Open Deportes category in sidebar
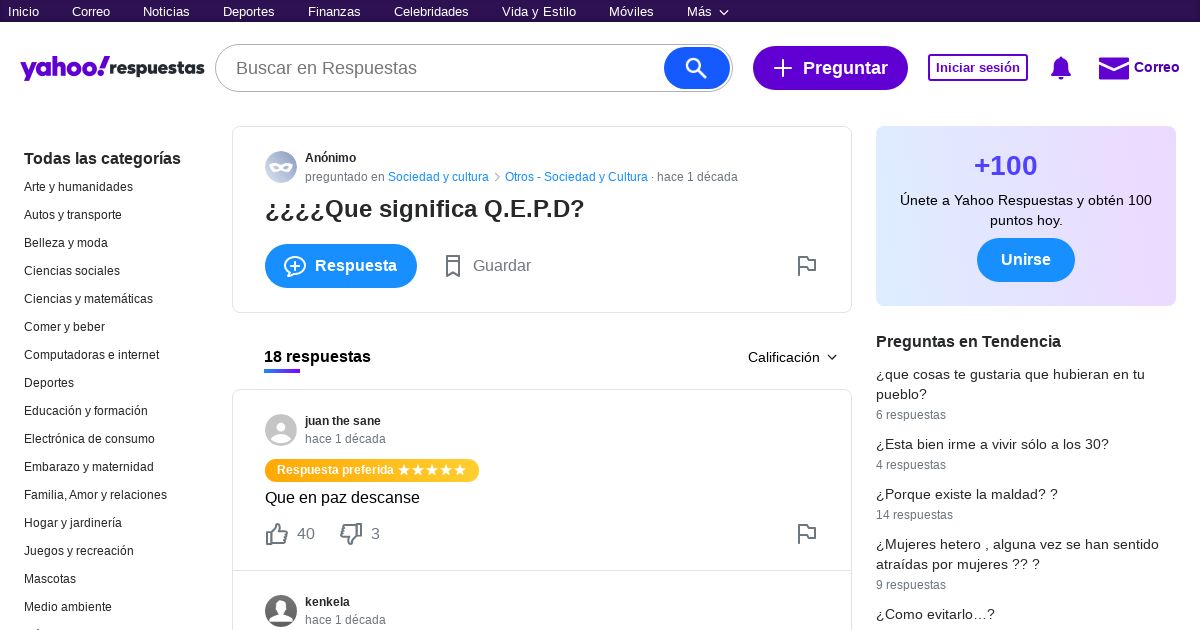1200x630 pixels. point(49,383)
